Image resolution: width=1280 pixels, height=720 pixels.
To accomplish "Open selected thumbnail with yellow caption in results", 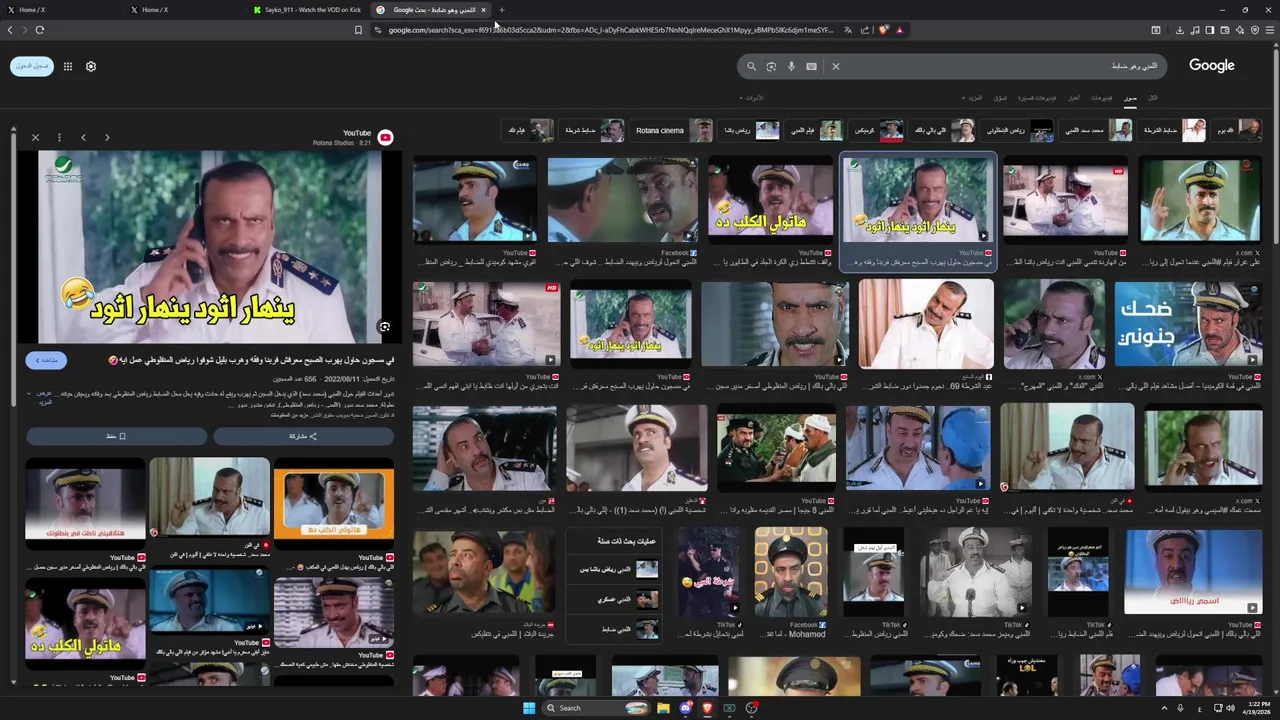I will tap(918, 199).
